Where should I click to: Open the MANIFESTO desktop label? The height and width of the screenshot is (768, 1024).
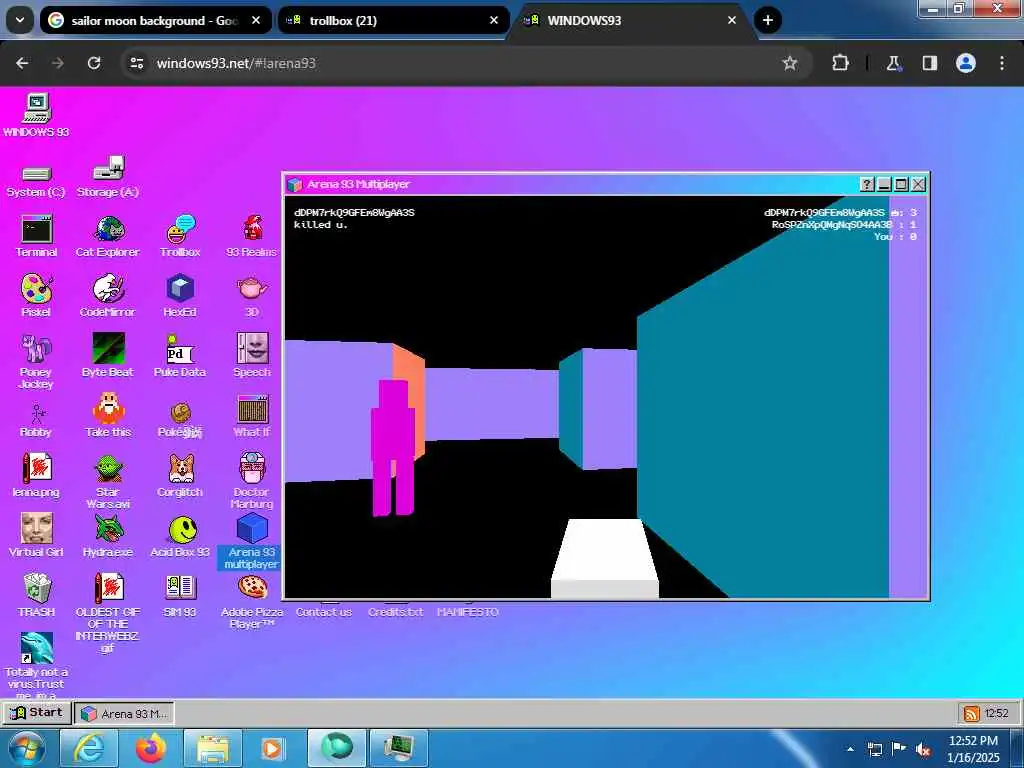468,612
